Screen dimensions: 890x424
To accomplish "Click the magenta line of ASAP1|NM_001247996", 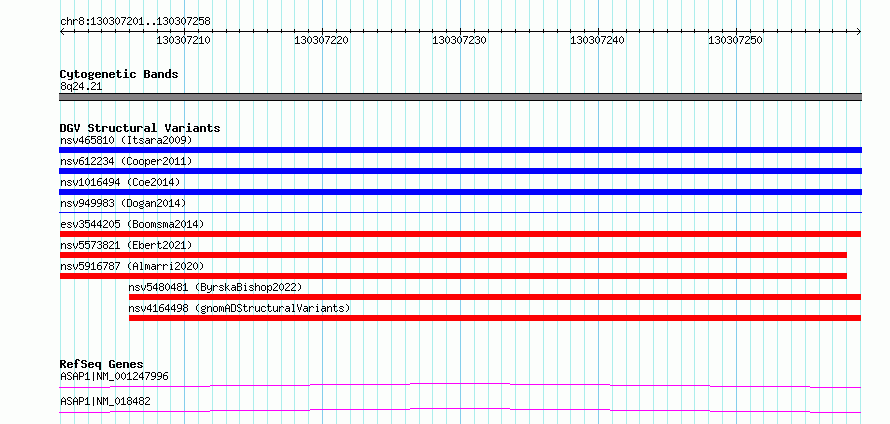I will coord(460,385).
